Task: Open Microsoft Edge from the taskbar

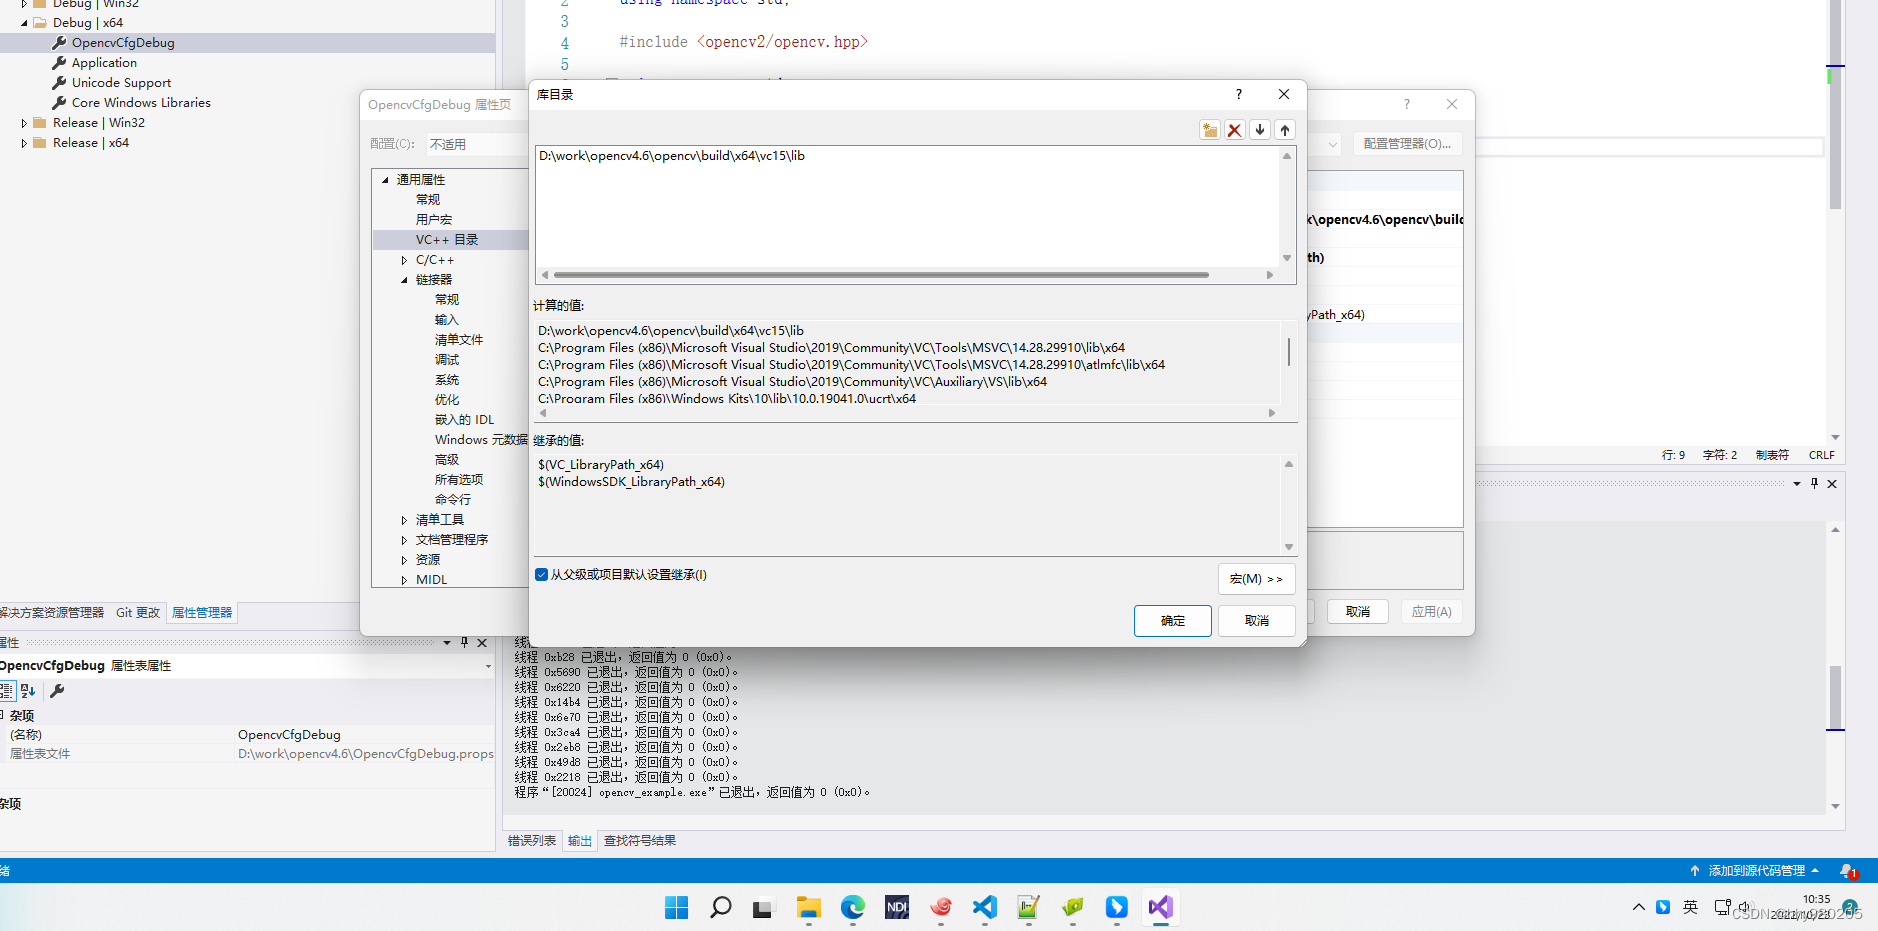Action: pos(852,907)
